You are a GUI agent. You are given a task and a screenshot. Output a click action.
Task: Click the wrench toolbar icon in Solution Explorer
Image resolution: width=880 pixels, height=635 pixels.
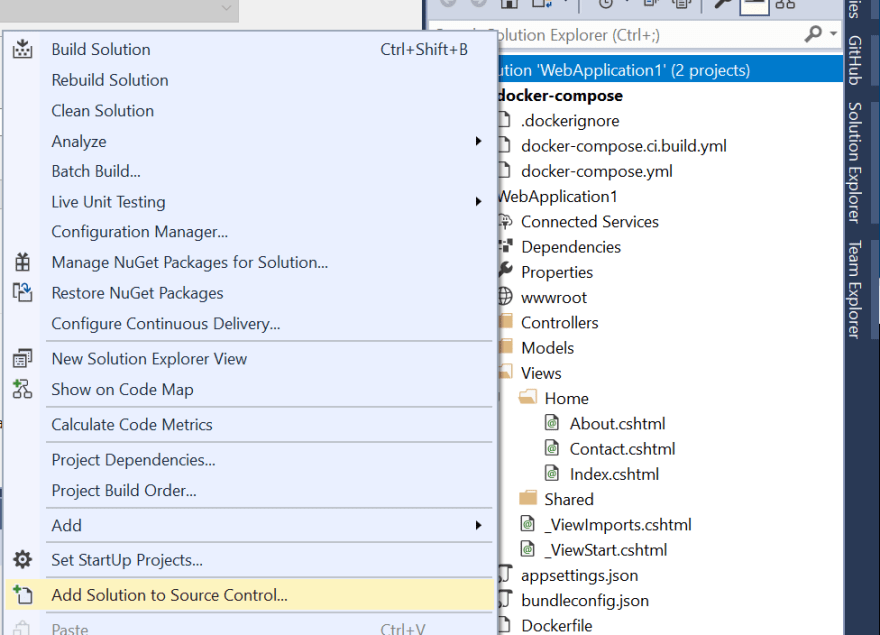click(x=722, y=4)
